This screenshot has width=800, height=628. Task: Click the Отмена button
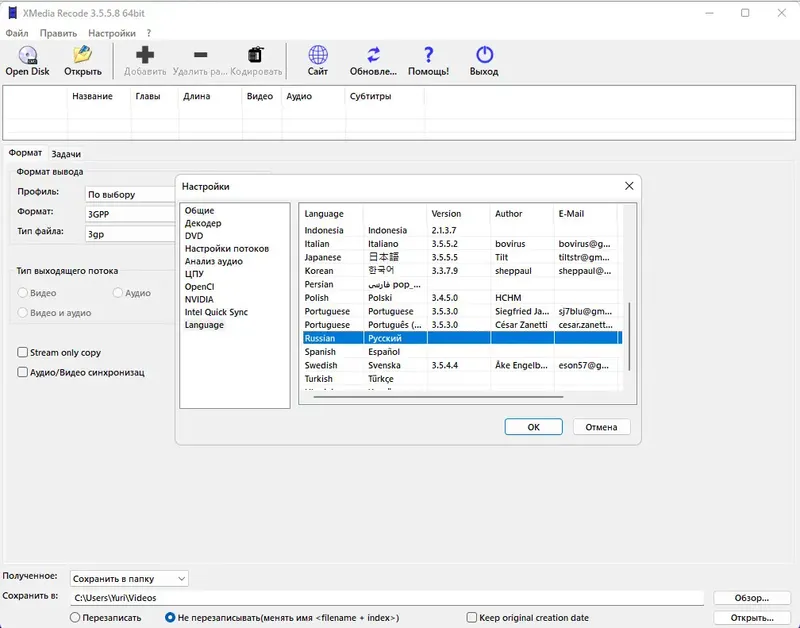(602, 427)
